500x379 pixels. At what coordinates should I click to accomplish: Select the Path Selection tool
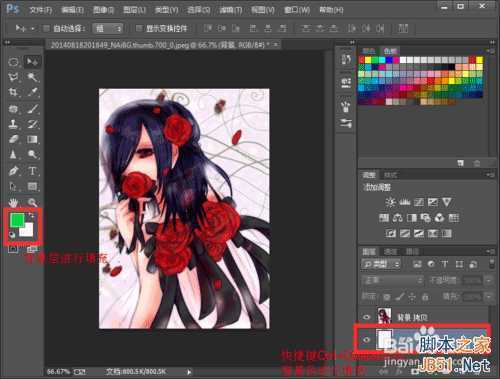[x=13, y=186]
